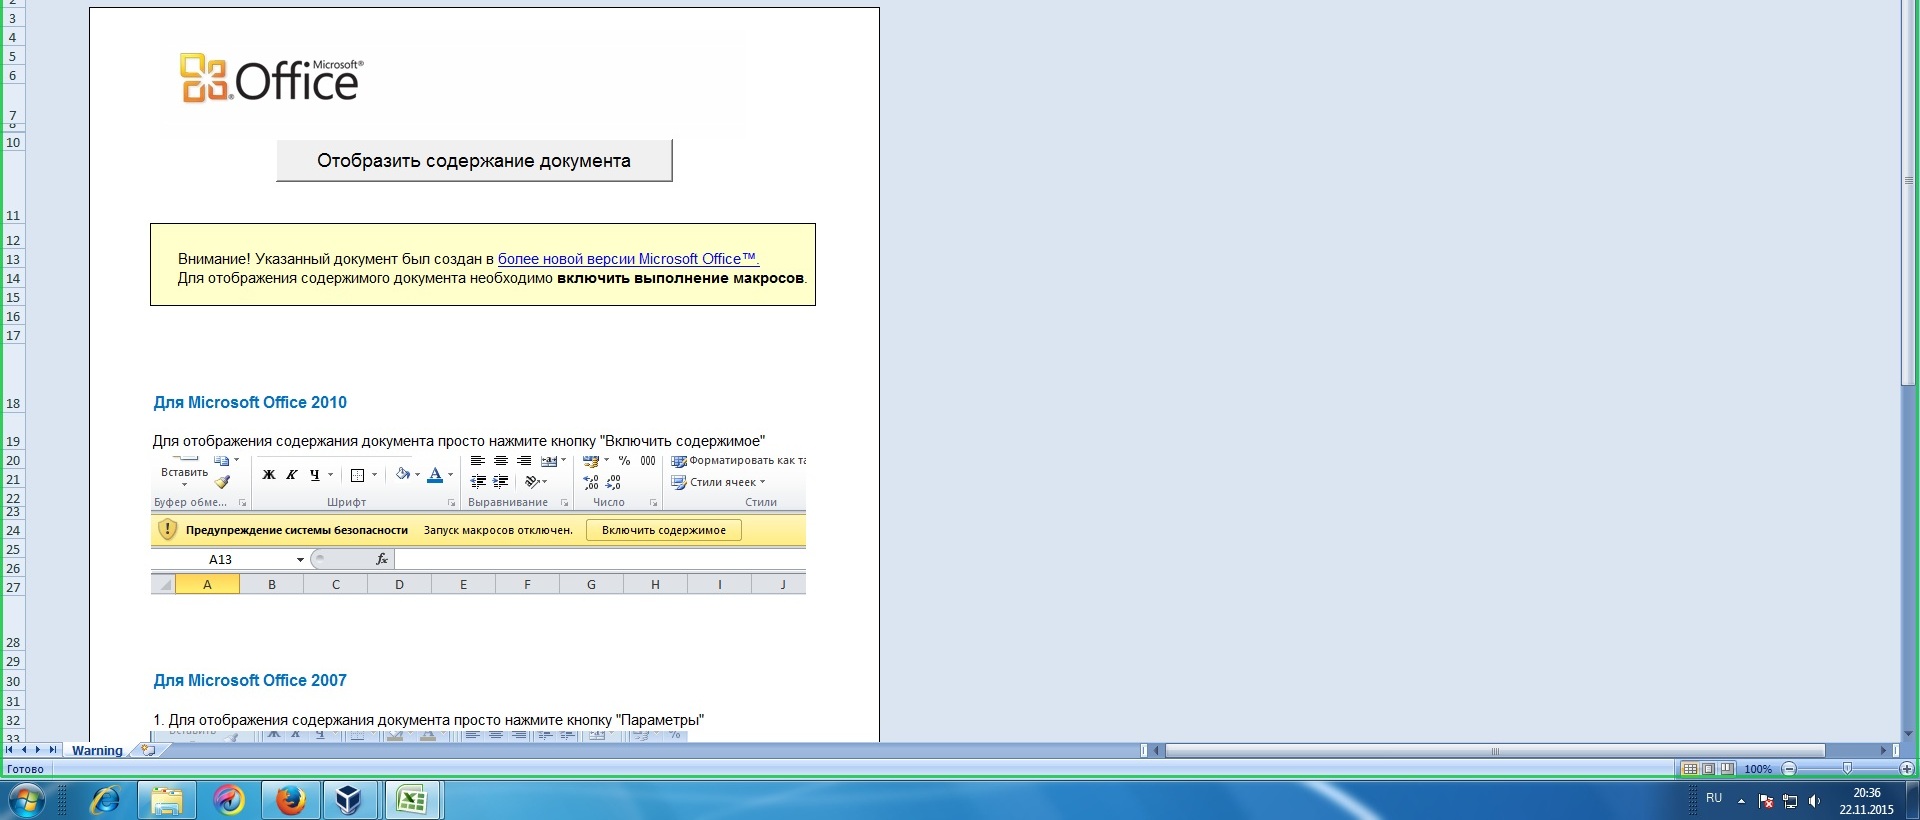Select row 10 header

click(x=13, y=142)
